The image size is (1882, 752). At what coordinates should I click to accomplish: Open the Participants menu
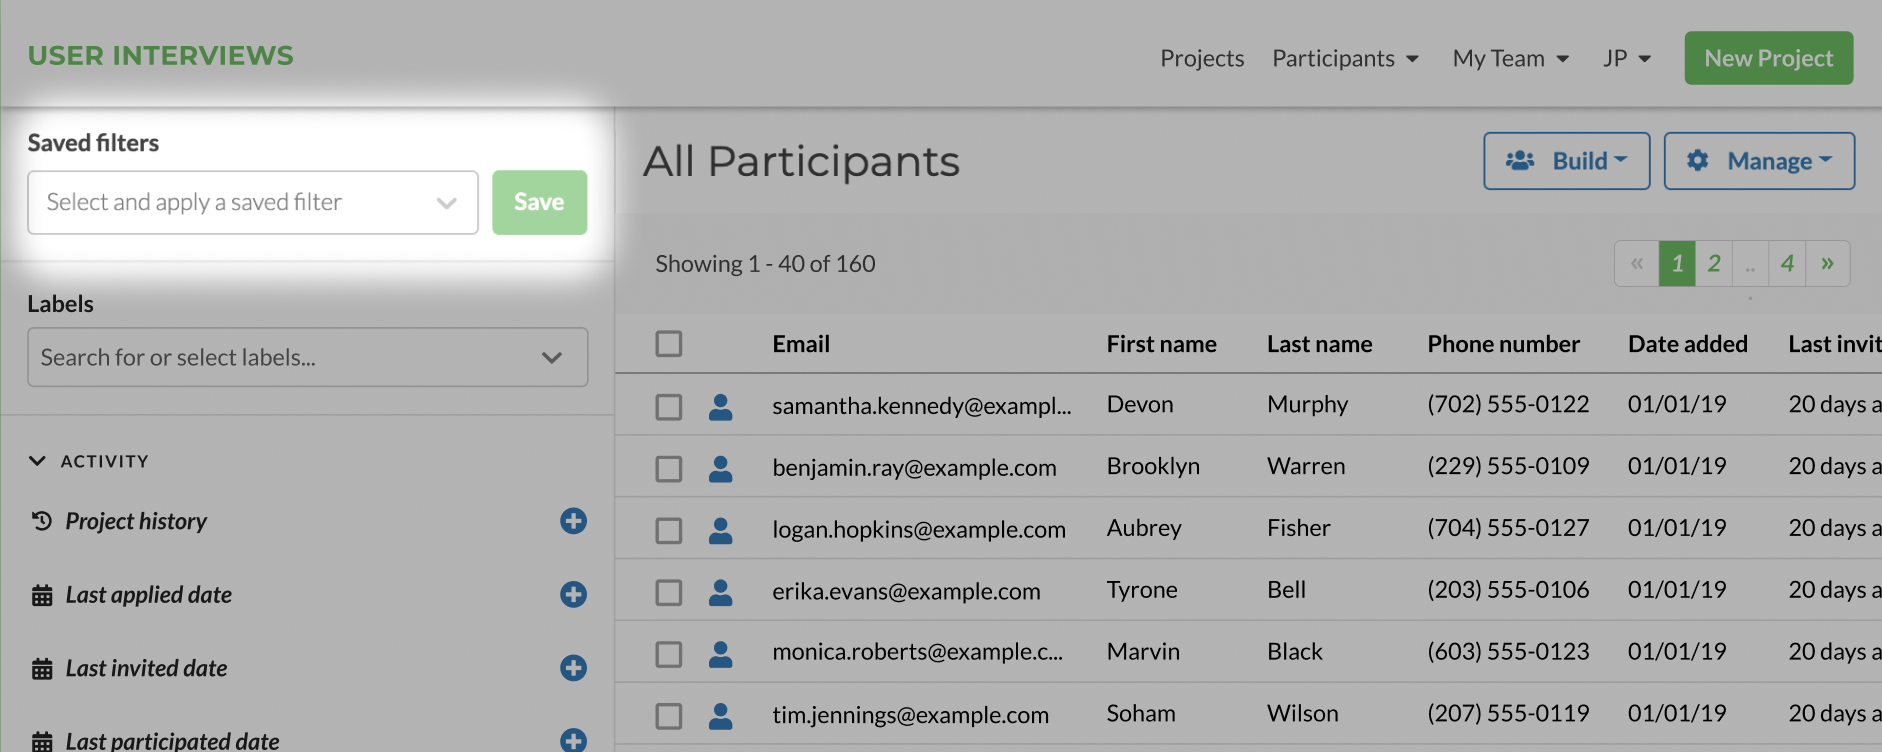[x=1345, y=59]
